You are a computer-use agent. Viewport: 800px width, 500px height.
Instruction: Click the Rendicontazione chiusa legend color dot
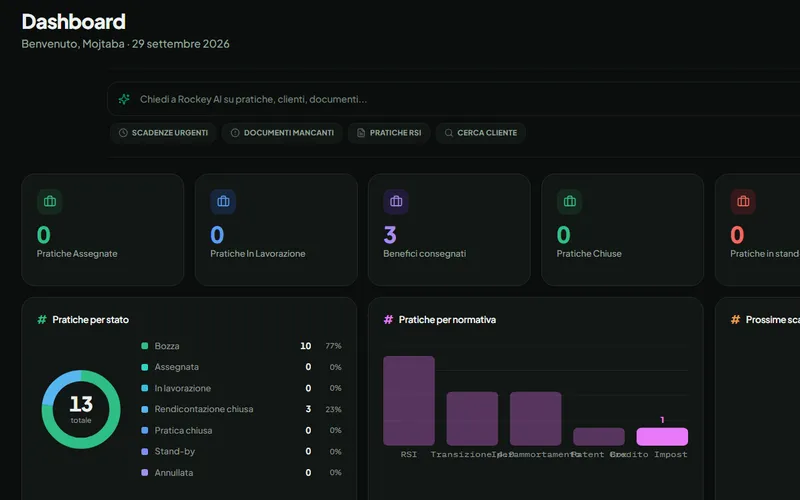tap(144, 409)
